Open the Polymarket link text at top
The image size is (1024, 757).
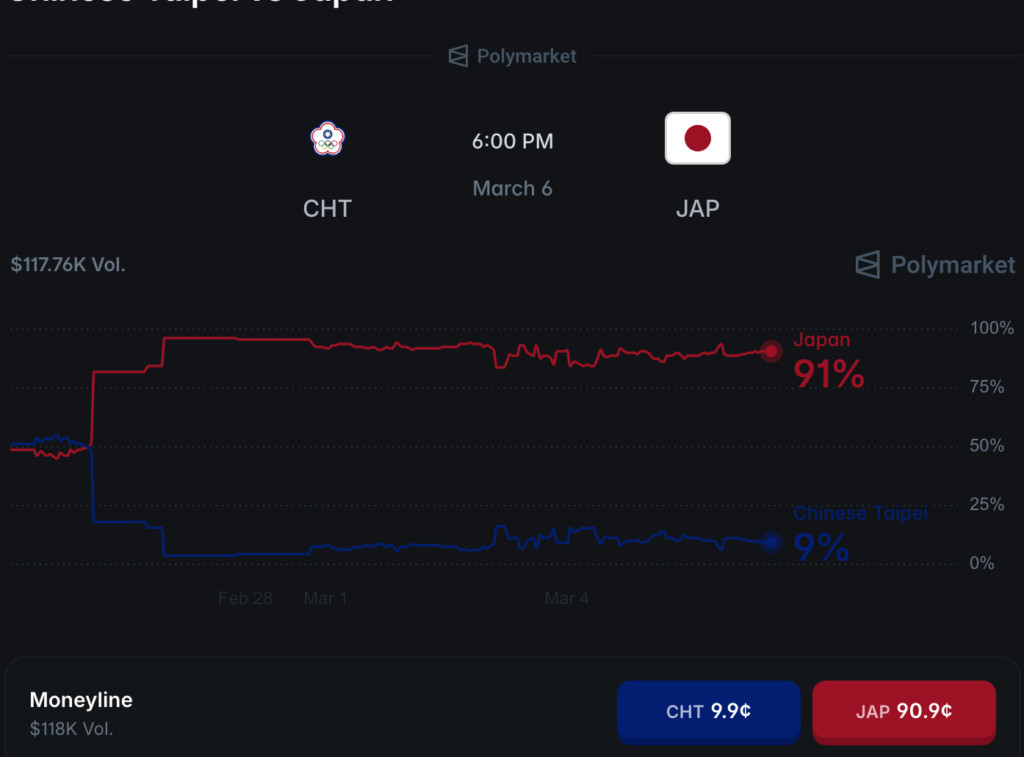pos(526,56)
